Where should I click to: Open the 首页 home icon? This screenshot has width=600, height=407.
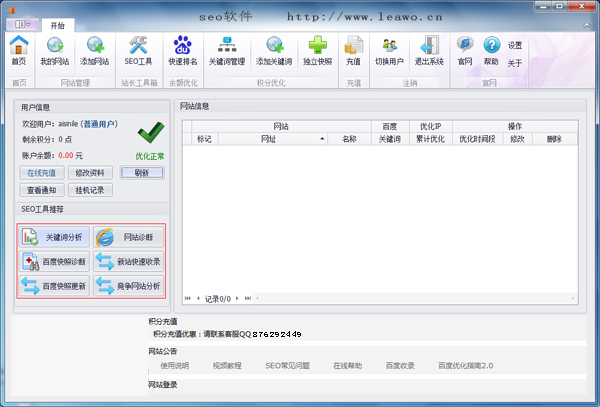click(x=19, y=51)
